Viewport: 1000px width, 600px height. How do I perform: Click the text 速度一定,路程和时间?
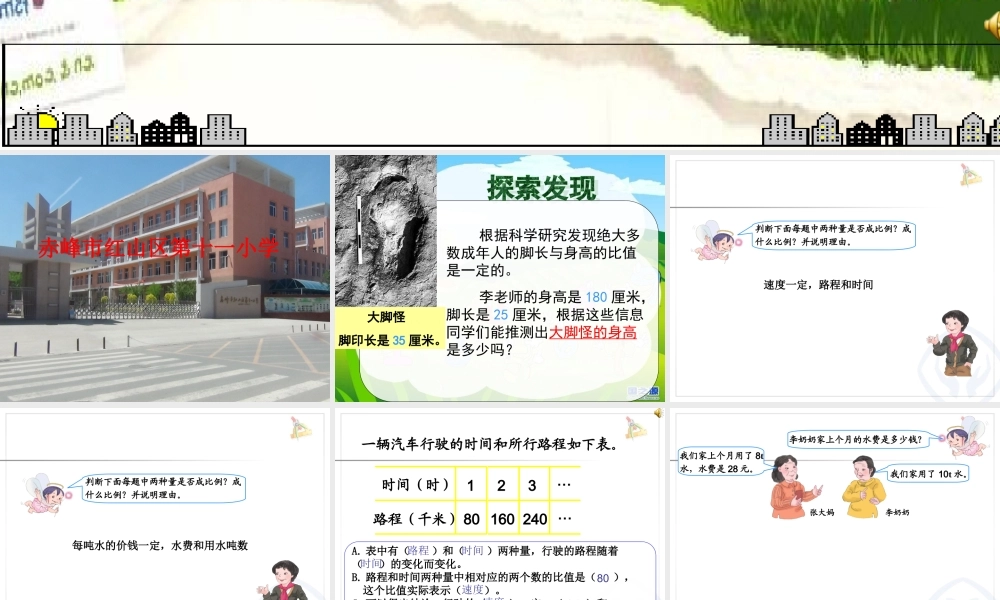pos(818,285)
